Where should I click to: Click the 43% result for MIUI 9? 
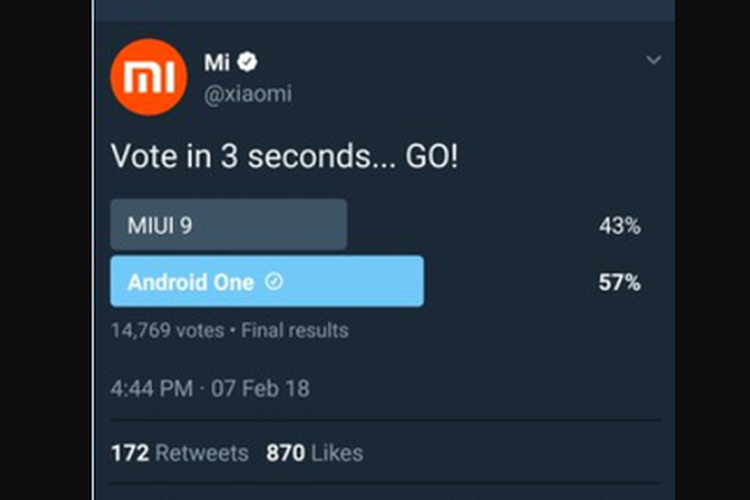click(619, 226)
